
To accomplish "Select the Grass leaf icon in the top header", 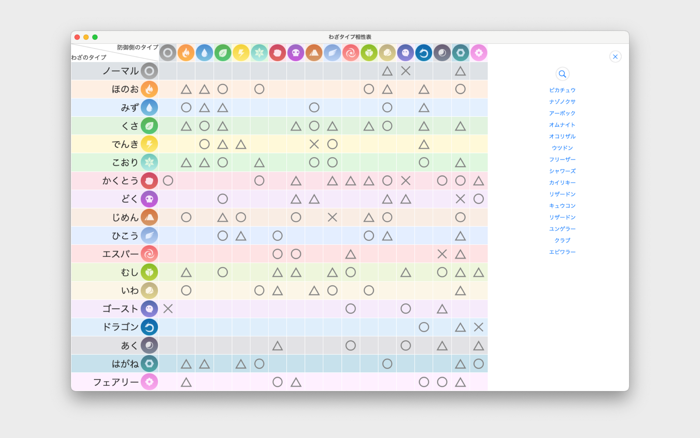I will click(x=223, y=53).
